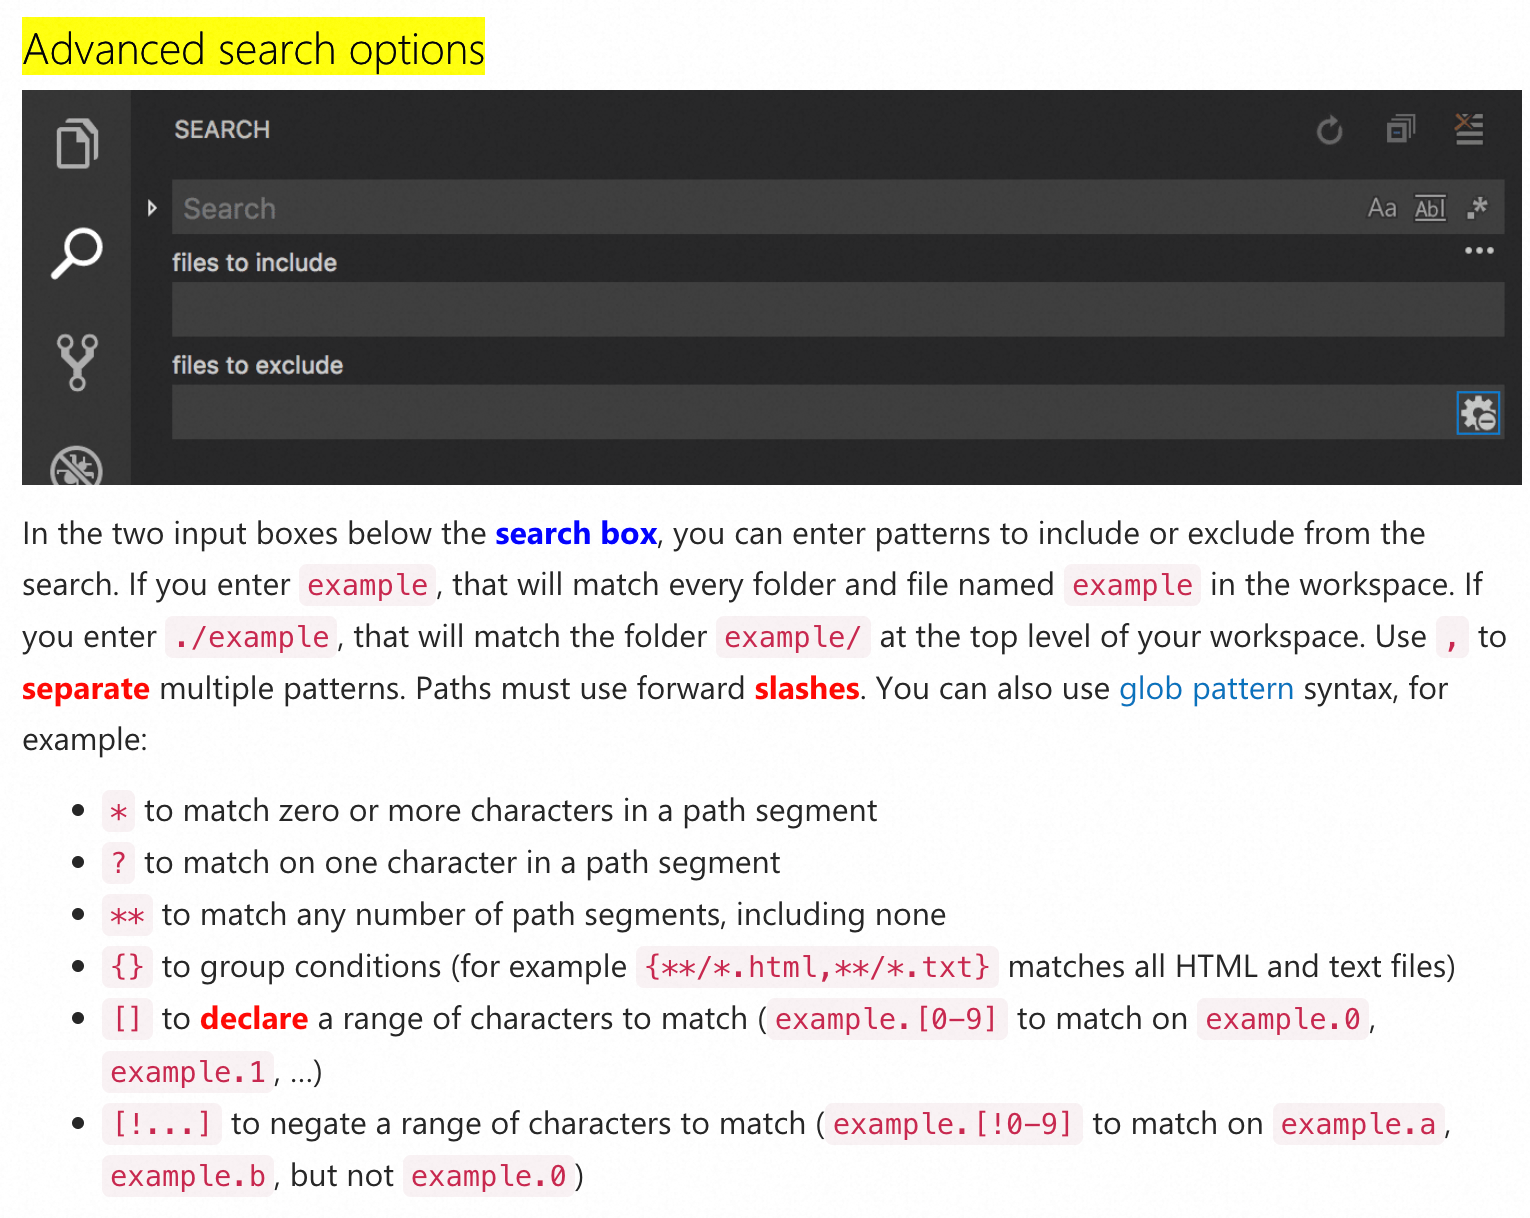Collapse all search results
The image size is (1530, 1218).
[1400, 130]
